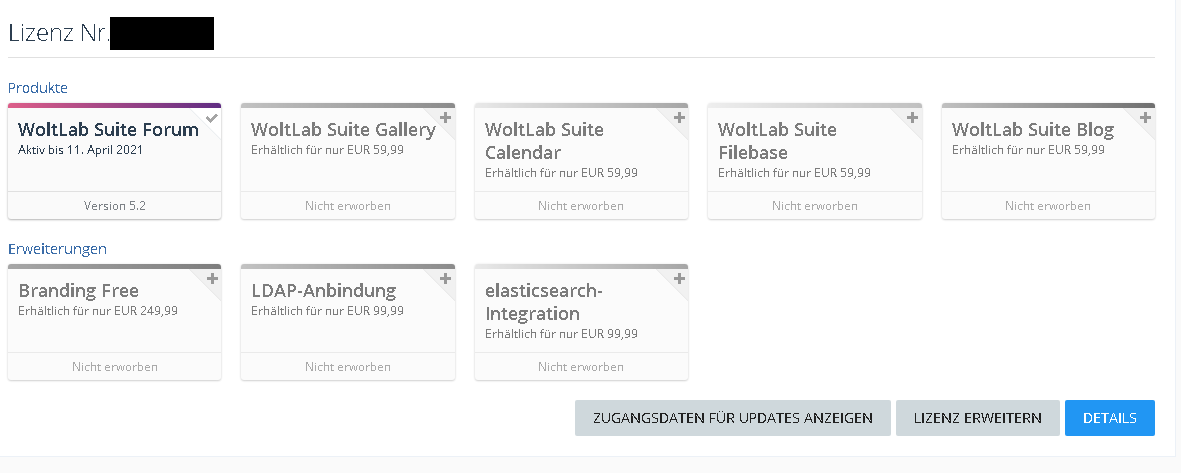Open the WoltLab Suite Gallery product title

(x=343, y=130)
